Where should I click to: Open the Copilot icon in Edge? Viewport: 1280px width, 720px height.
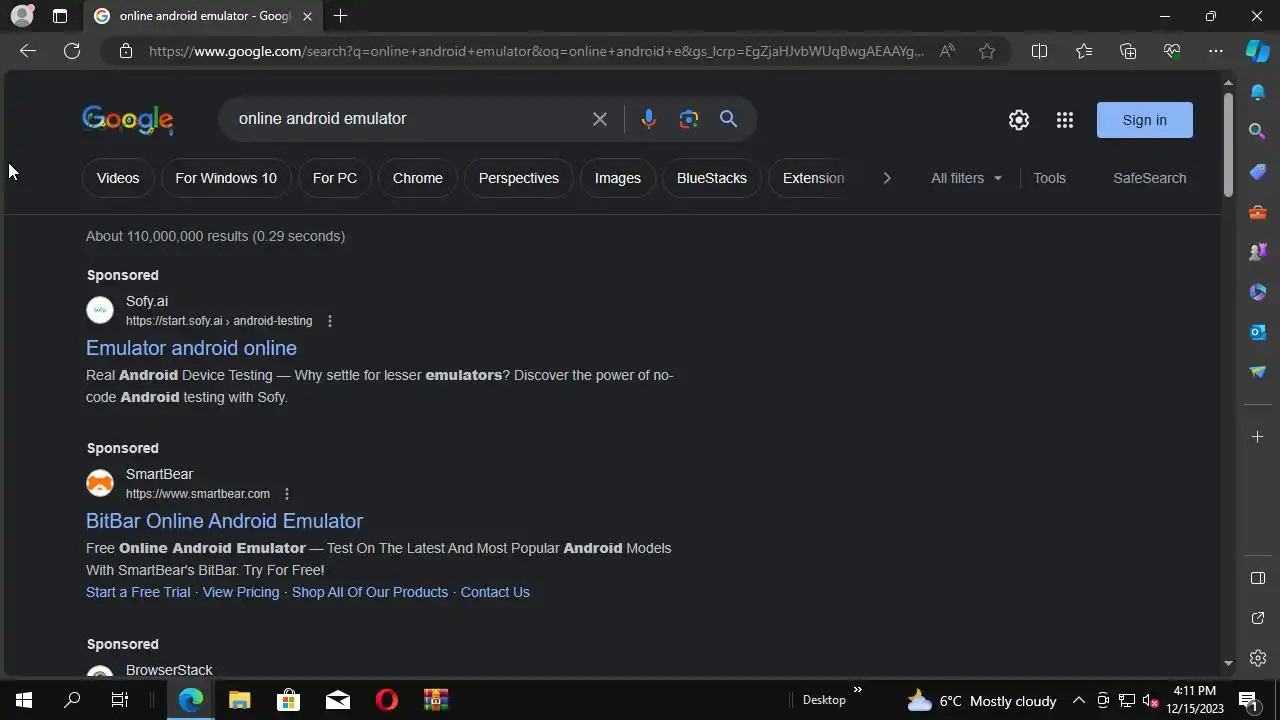(1257, 51)
